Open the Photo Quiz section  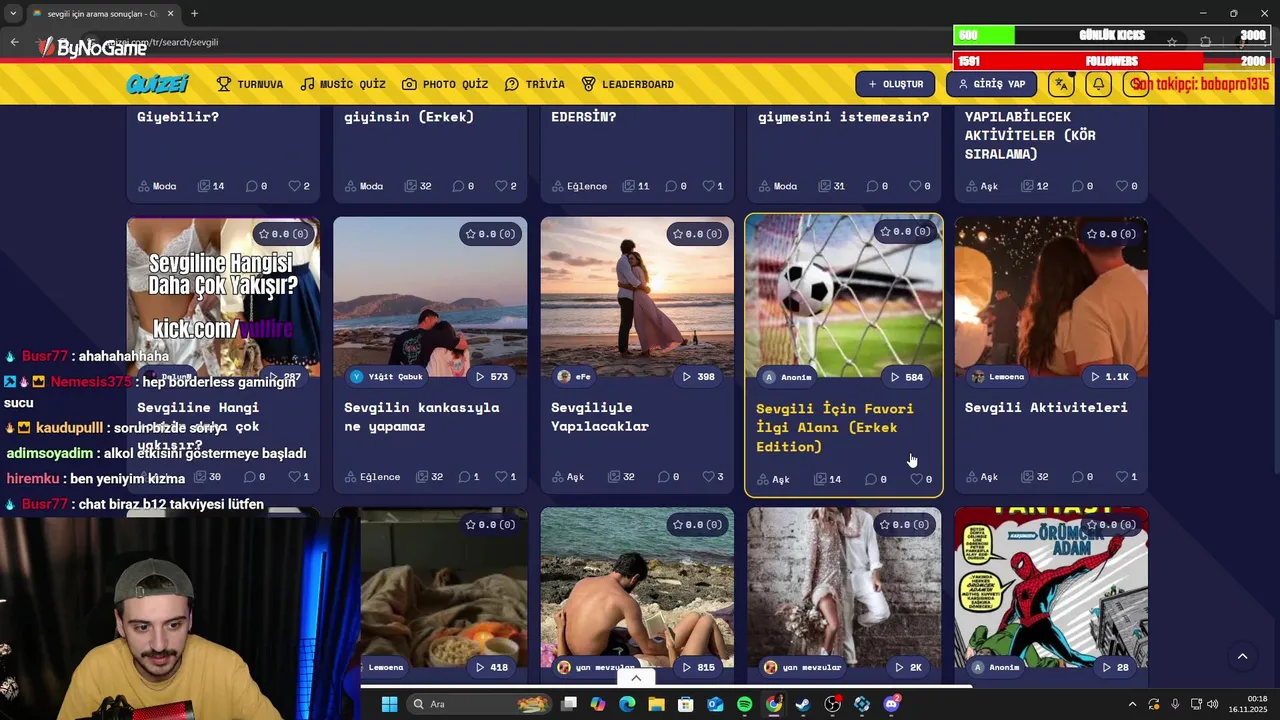click(x=445, y=84)
